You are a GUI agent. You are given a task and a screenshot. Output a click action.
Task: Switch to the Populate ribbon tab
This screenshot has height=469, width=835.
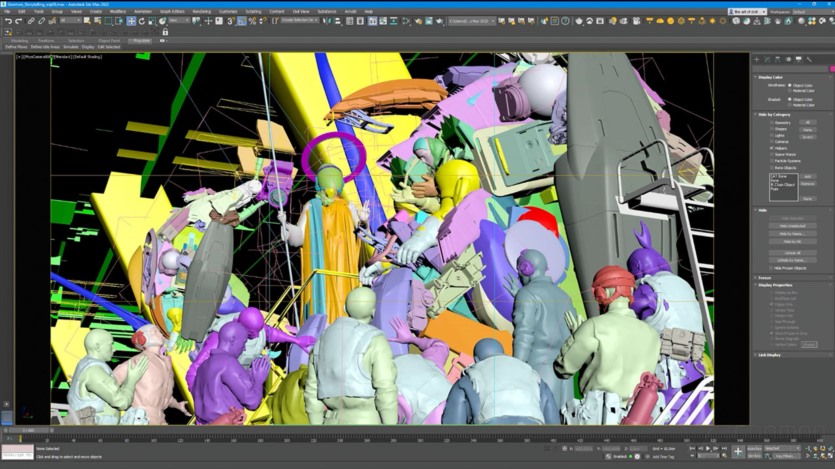pos(142,40)
